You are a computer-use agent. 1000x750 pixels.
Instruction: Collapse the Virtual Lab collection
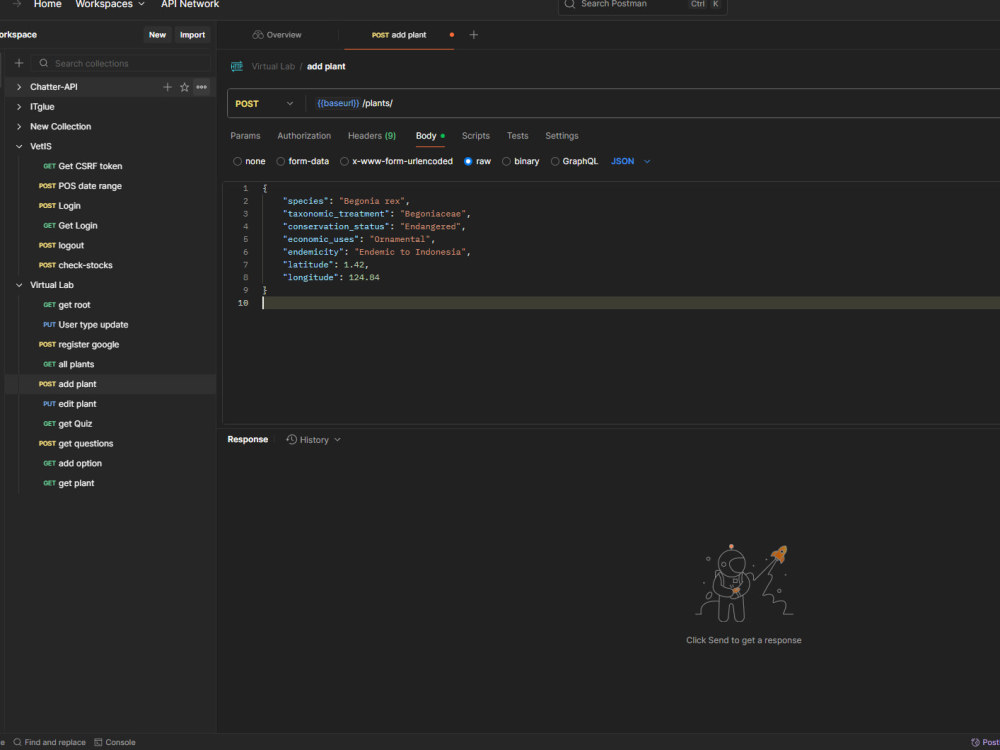19,285
